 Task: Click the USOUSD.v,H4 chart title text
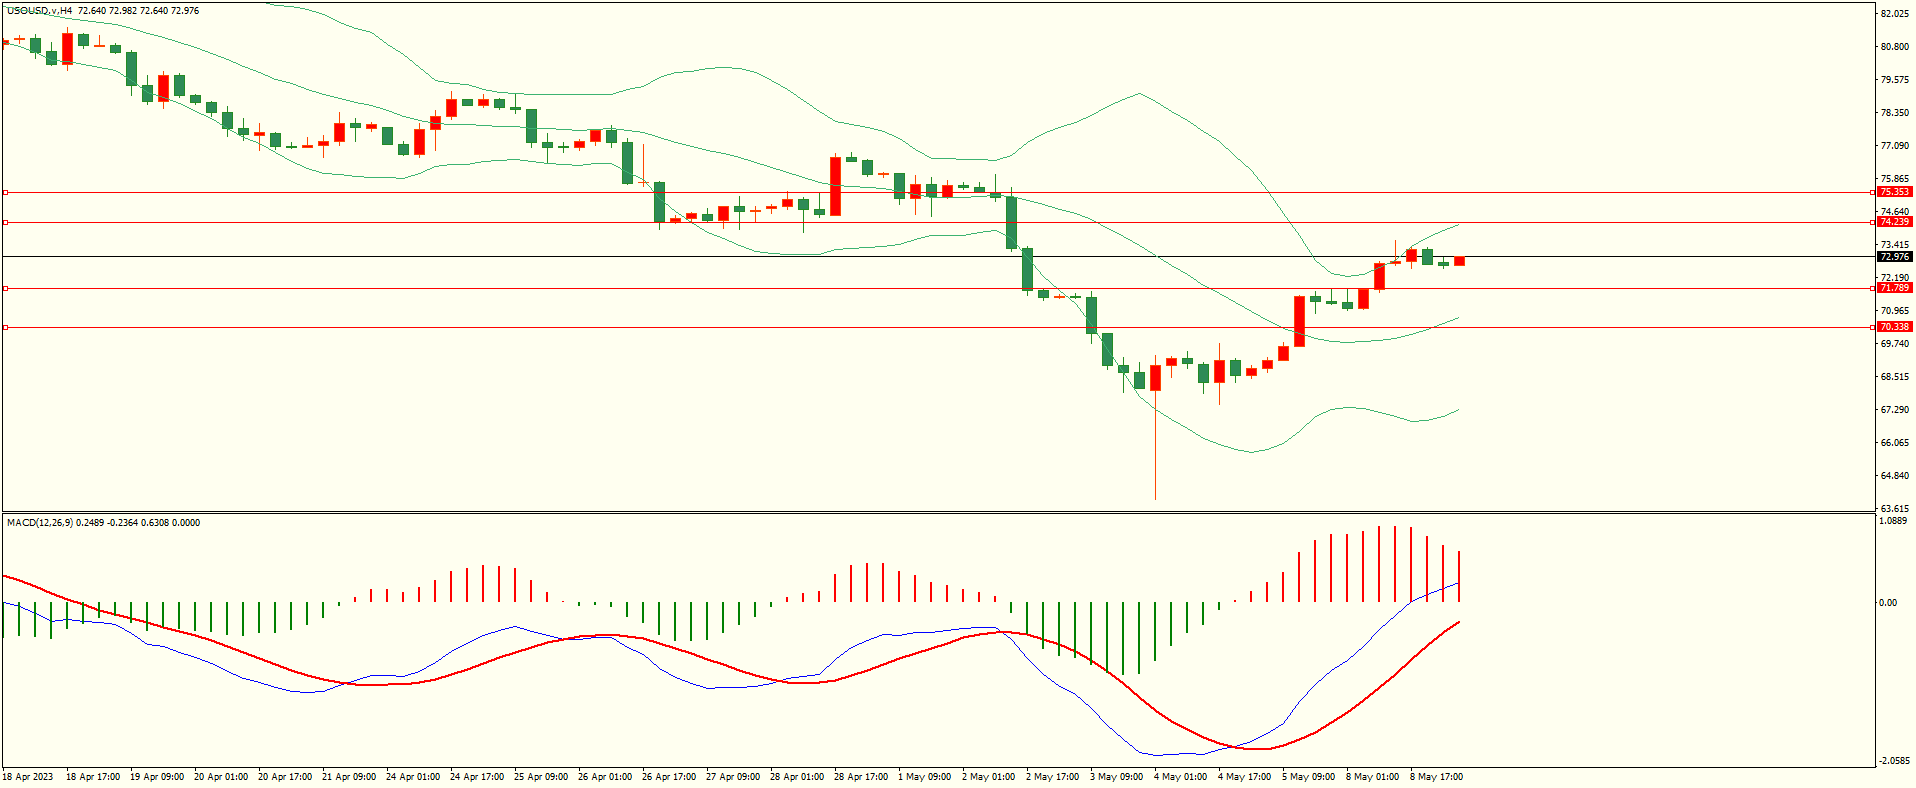pyautogui.click(x=40, y=11)
